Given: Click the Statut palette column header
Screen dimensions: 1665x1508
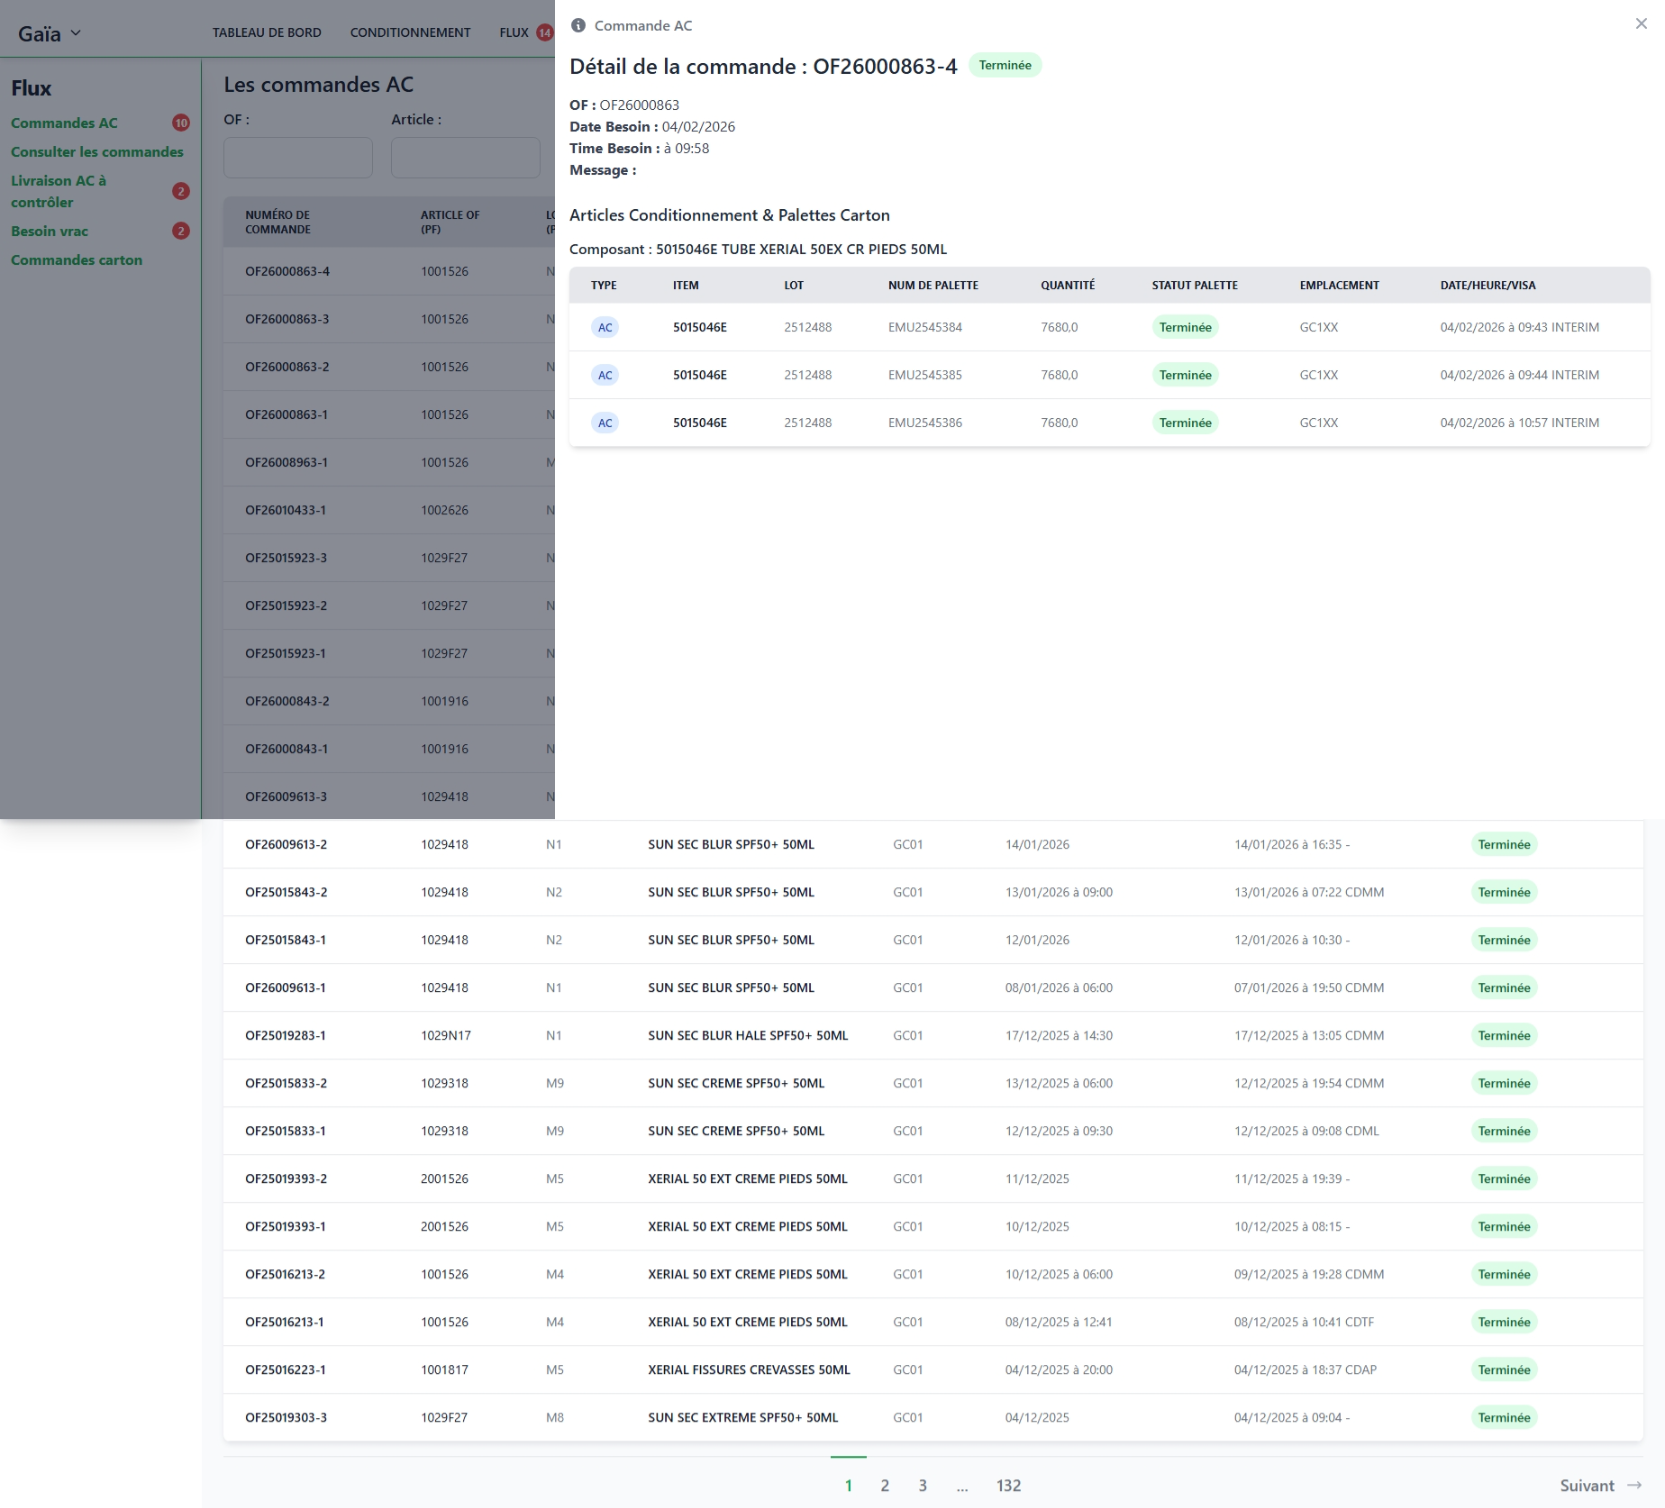Looking at the screenshot, I should (x=1194, y=285).
